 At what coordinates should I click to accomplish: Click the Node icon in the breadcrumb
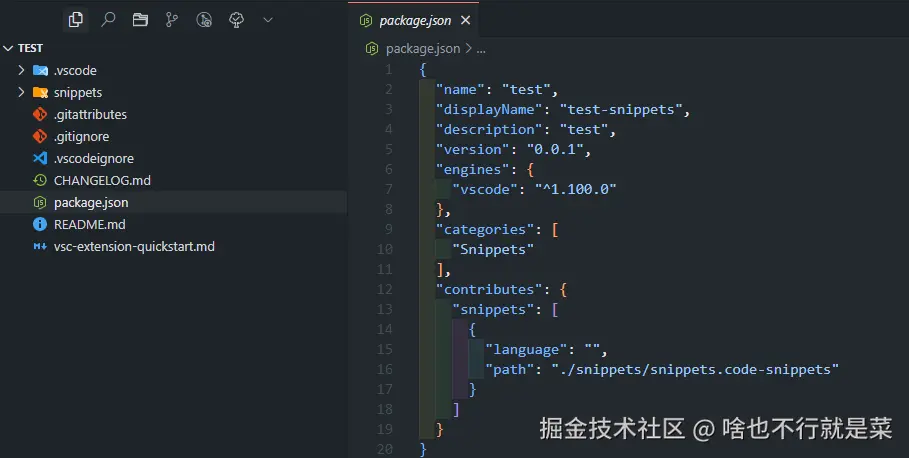(372, 49)
